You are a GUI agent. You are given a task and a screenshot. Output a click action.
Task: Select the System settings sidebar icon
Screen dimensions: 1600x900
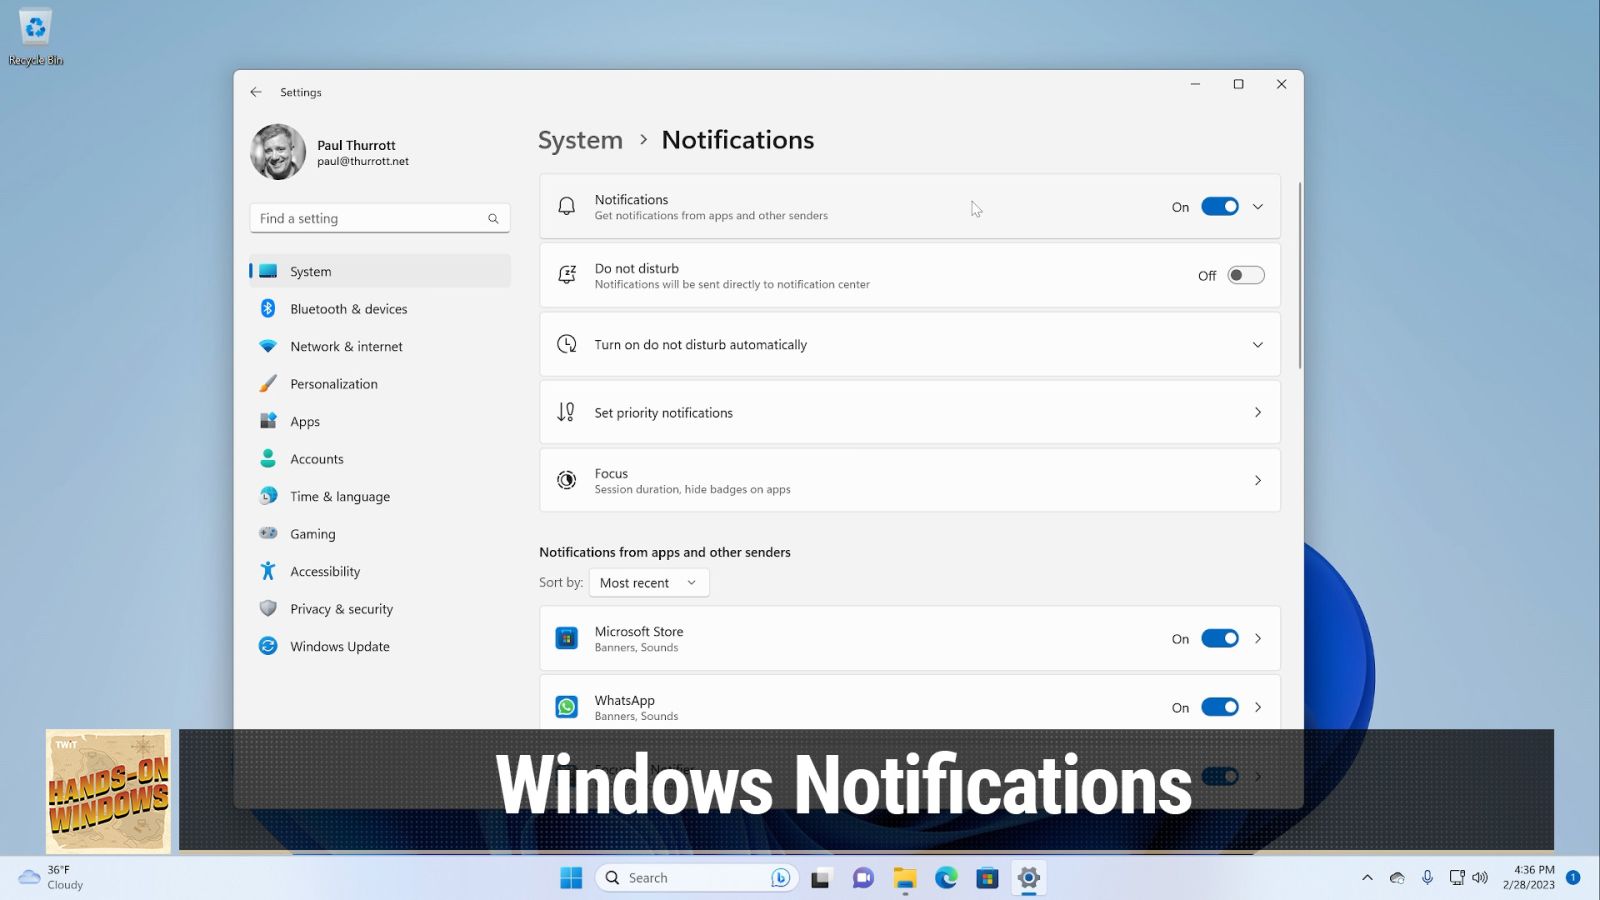(x=268, y=271)
